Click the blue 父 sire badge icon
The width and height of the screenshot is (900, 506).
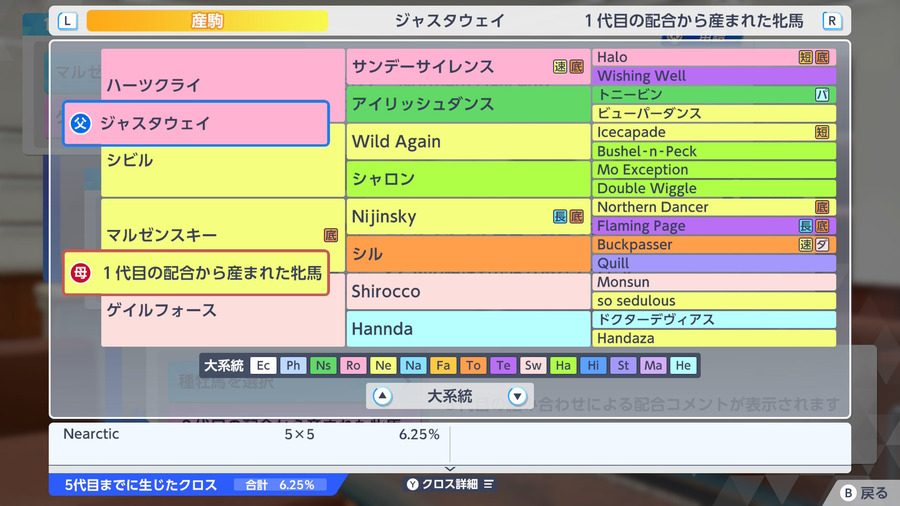[x=80, y=123]
